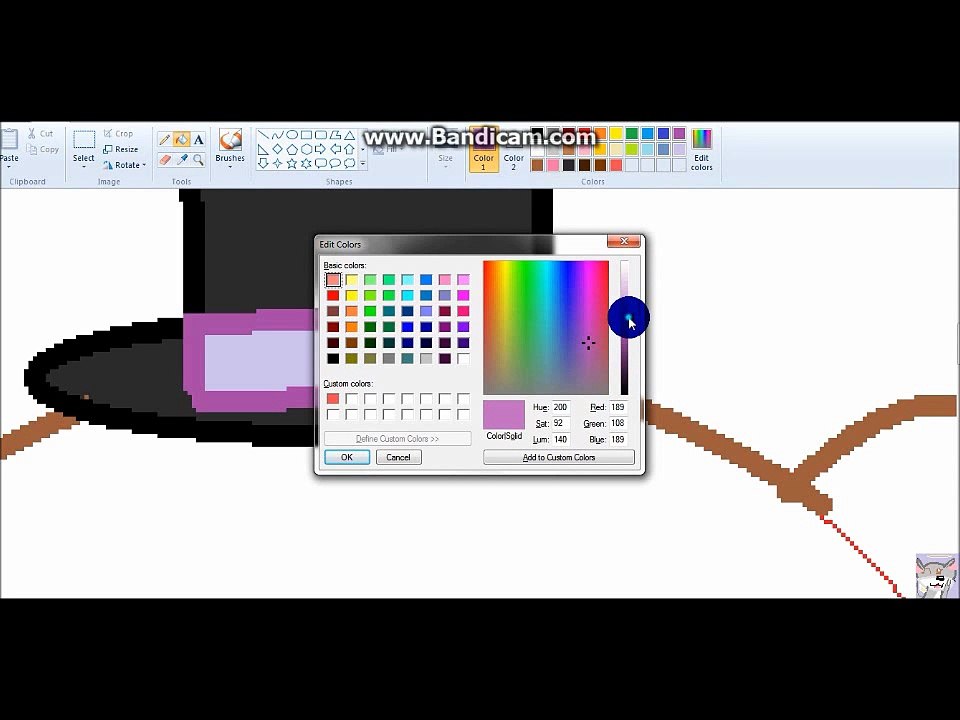Expand the Brushes dropdown arrow
The height and width of the screenshot is (720, 960).
(230, 167)
